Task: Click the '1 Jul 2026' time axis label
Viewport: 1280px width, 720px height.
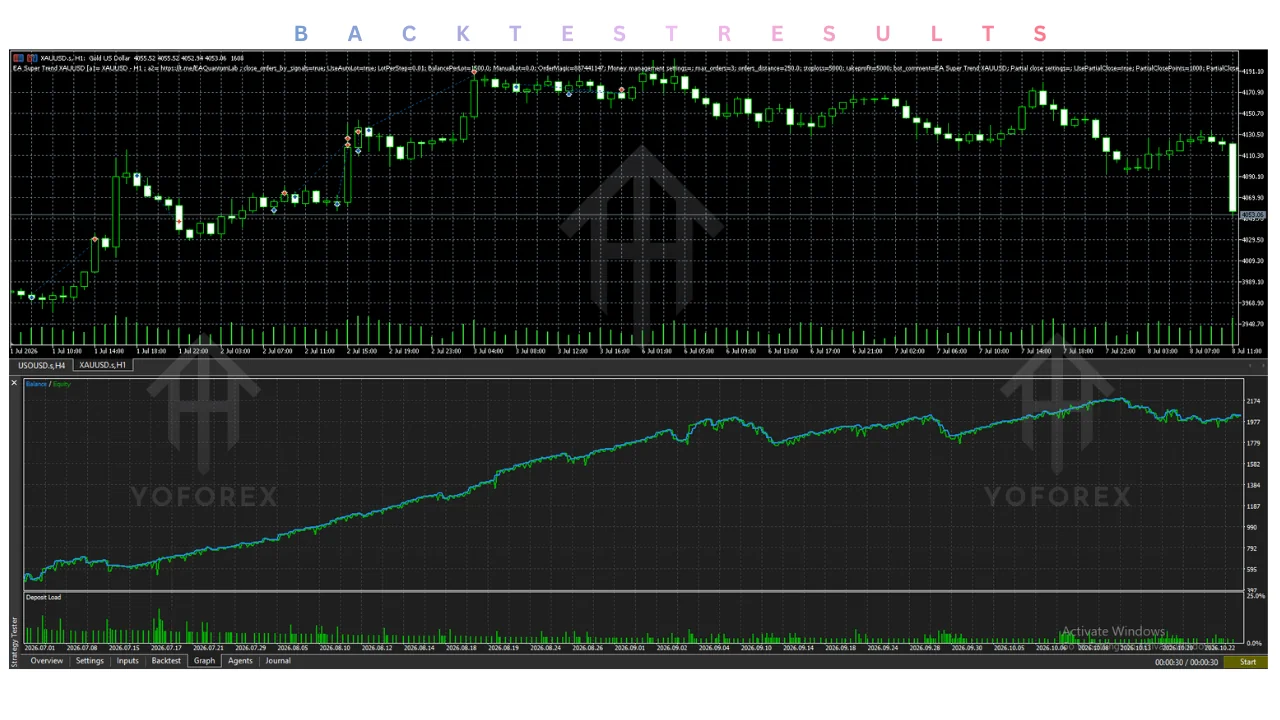Action: tap(25, 351)
